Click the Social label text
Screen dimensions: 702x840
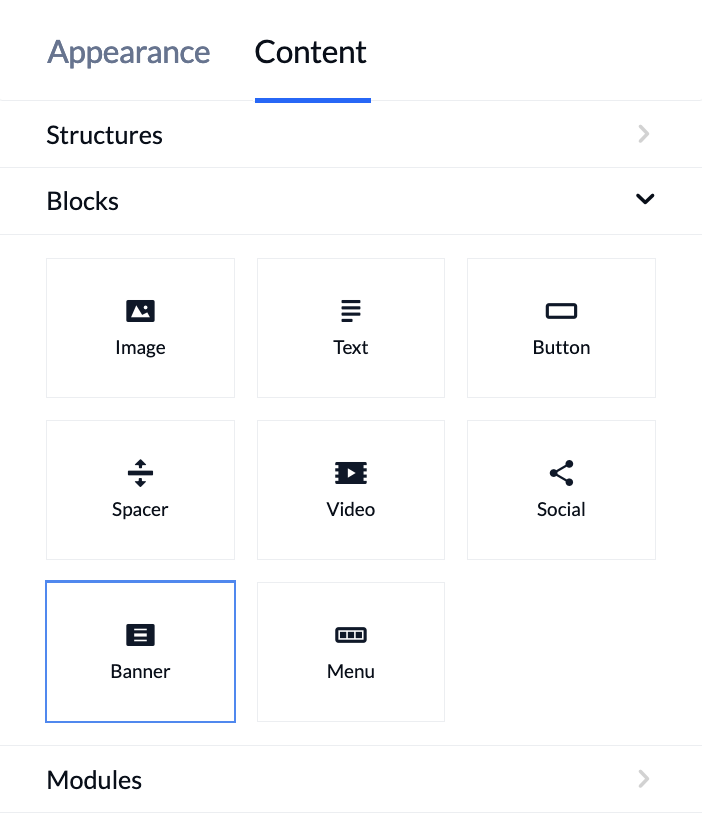[561, 509]
